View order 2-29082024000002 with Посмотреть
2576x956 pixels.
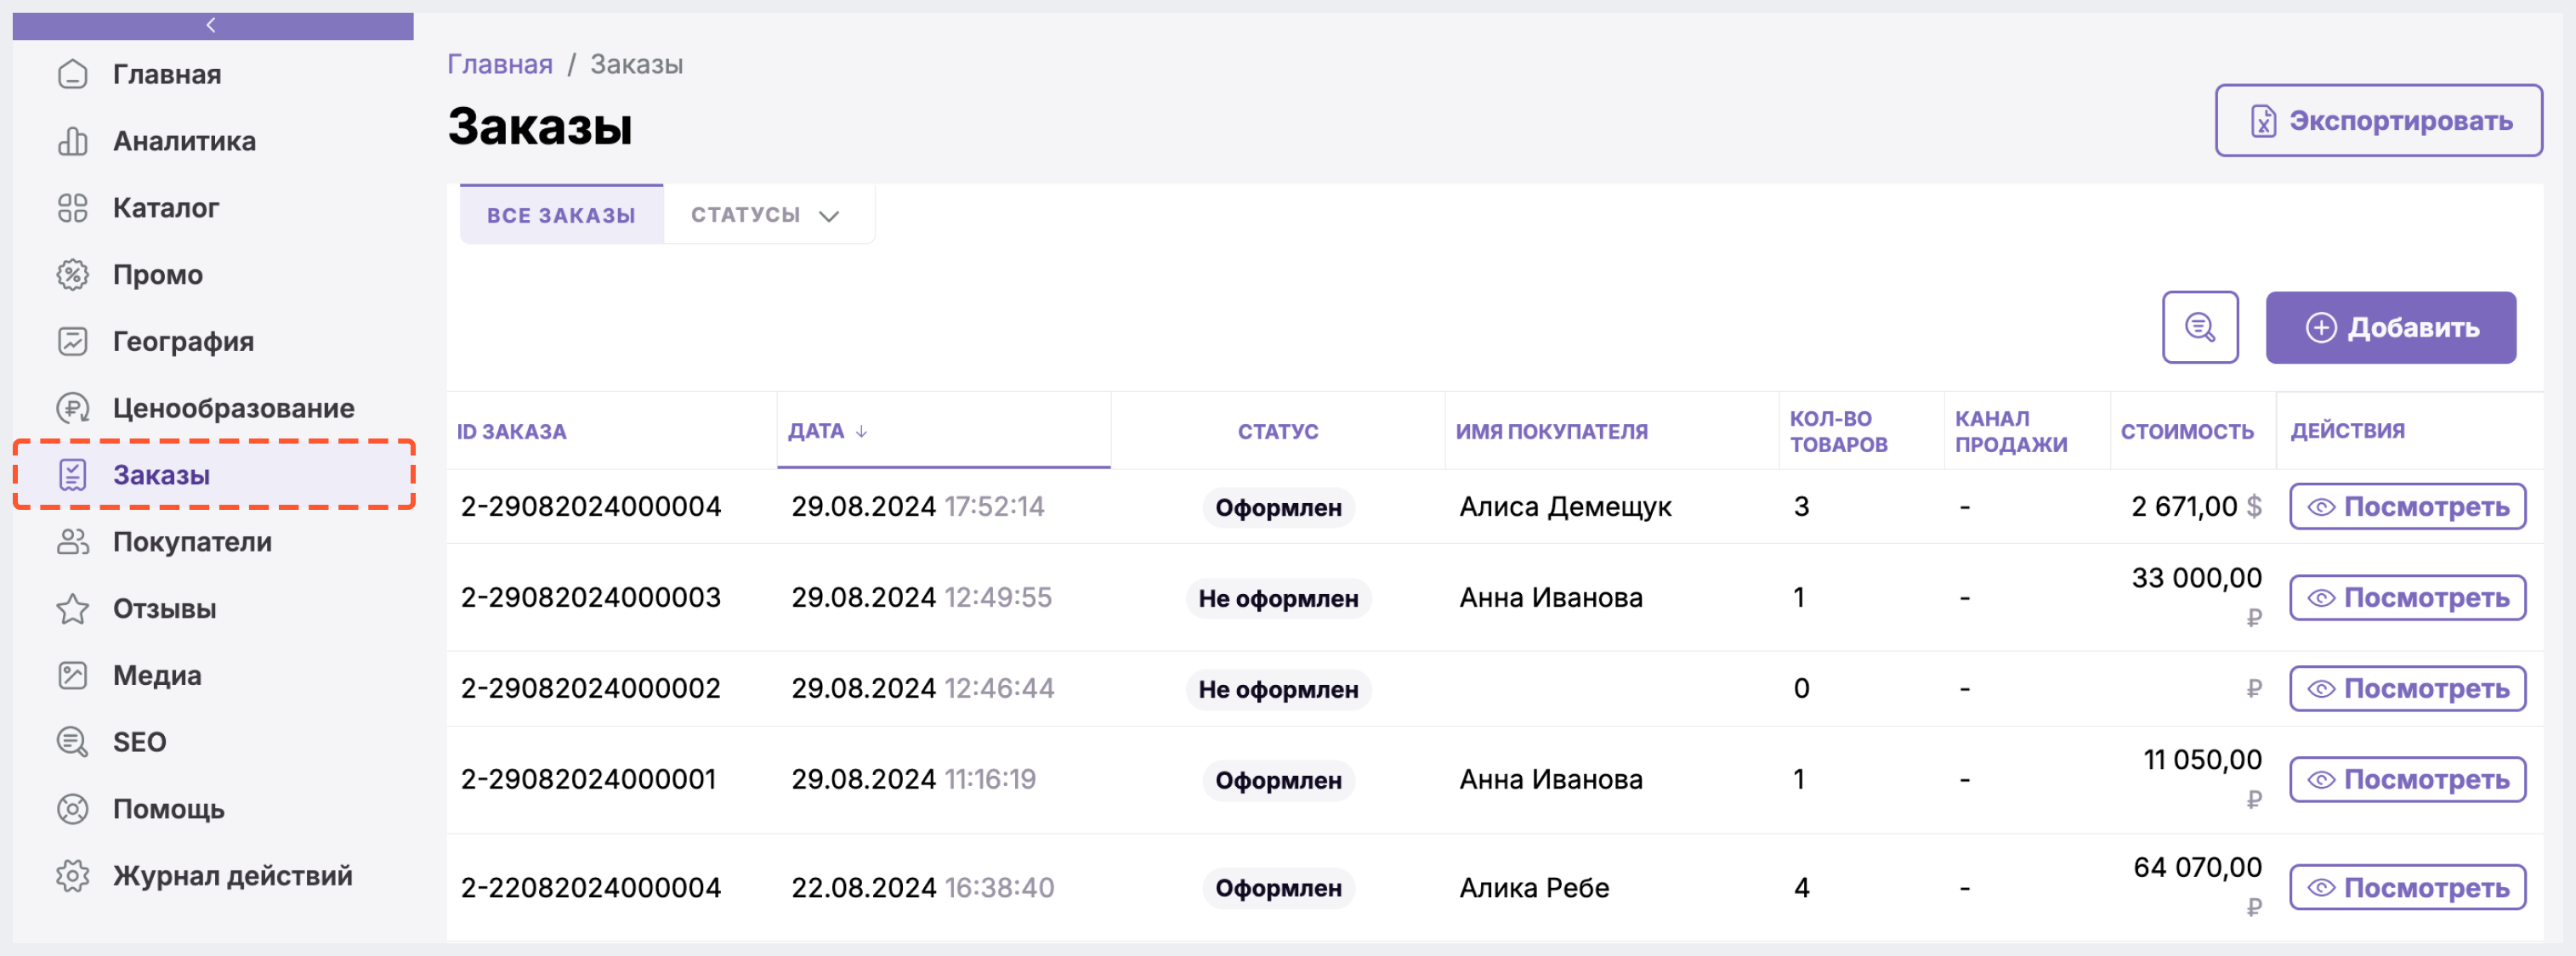[x=2407, y=689]
